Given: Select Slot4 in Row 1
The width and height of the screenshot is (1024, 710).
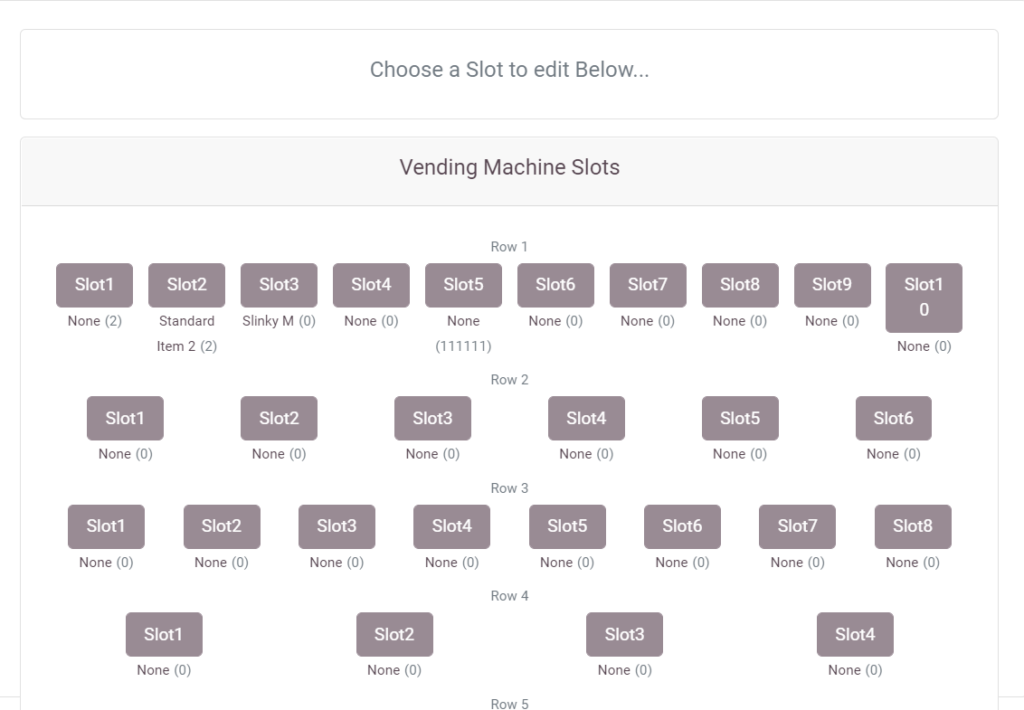Looking at the screenshot, I should (370, 284).
